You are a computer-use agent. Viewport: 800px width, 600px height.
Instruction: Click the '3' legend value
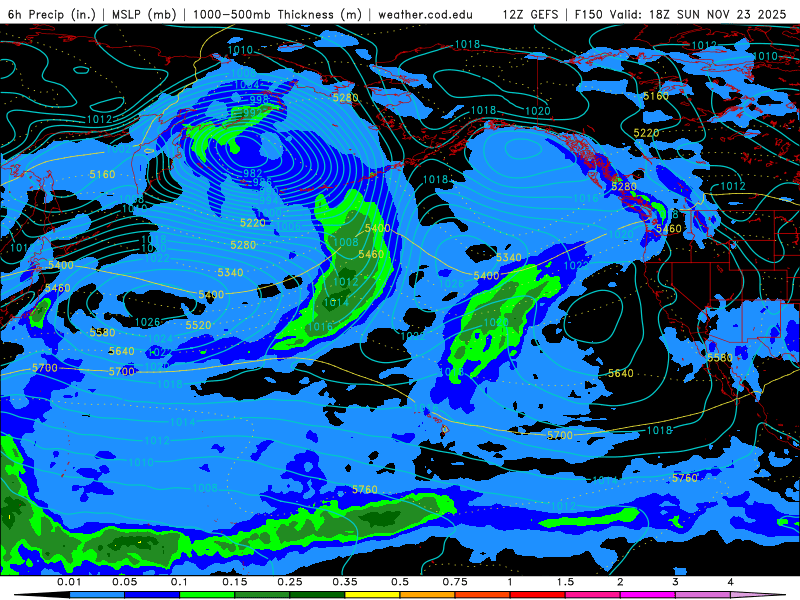point(676,582)
